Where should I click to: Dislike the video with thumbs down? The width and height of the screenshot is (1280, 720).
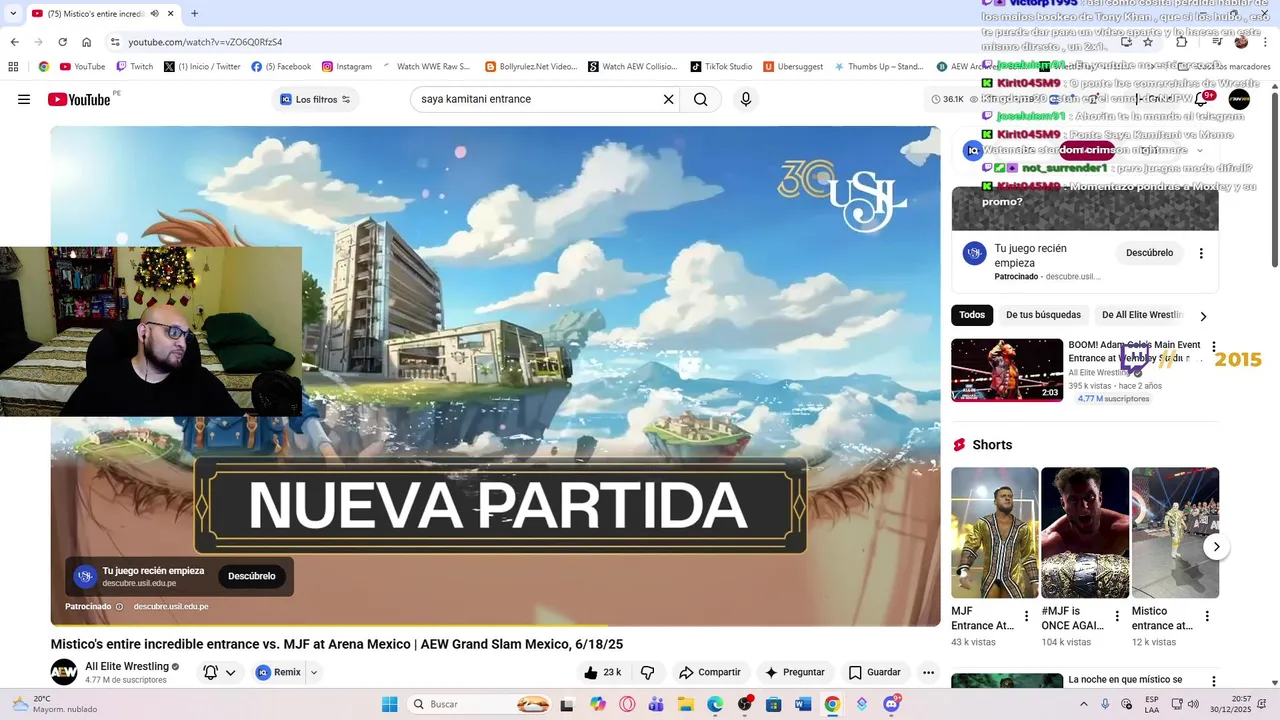(x=647, y=672)
